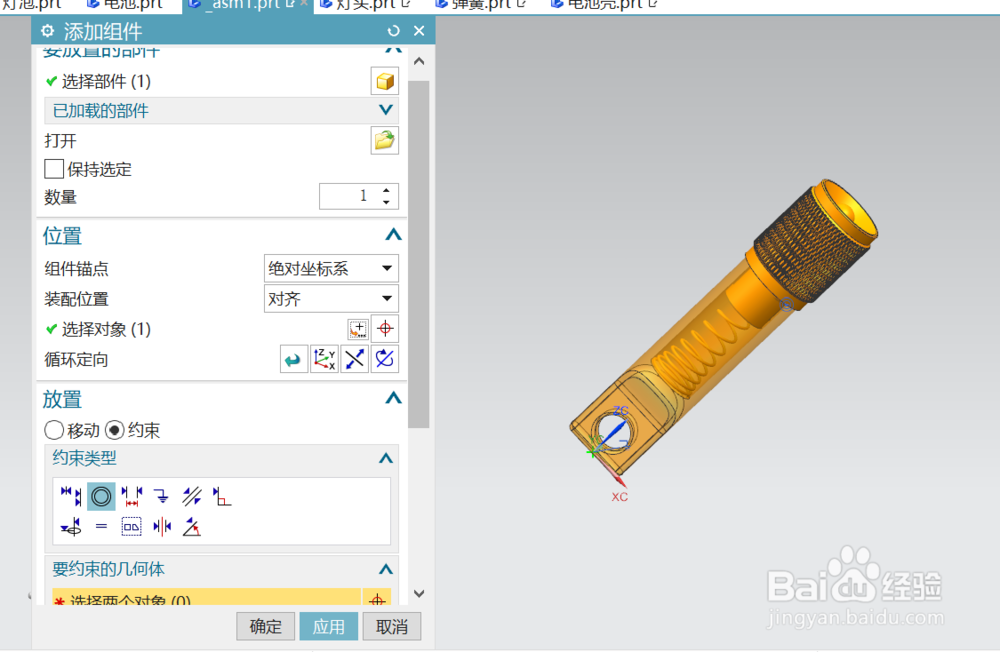Select the Fit (equals sign) constraint icon
Viewport: 1000px width, 652px height.
[101, 527]
